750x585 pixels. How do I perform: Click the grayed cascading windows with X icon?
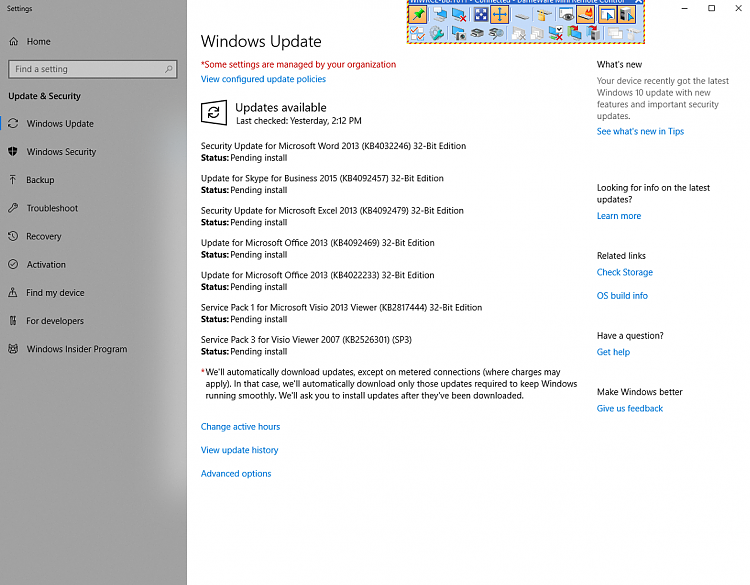(518, 33)
